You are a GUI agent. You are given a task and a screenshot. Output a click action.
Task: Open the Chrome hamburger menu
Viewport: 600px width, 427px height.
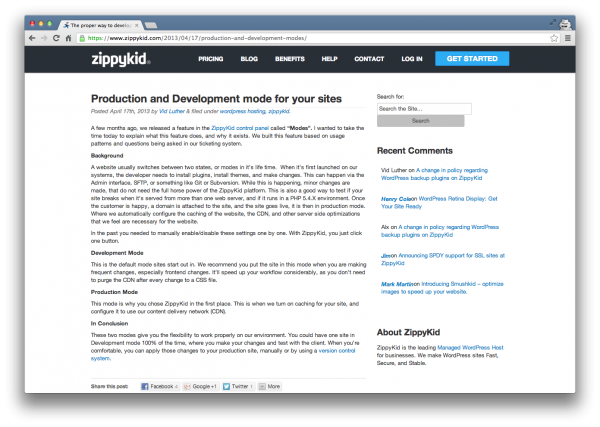click(567, 38)
